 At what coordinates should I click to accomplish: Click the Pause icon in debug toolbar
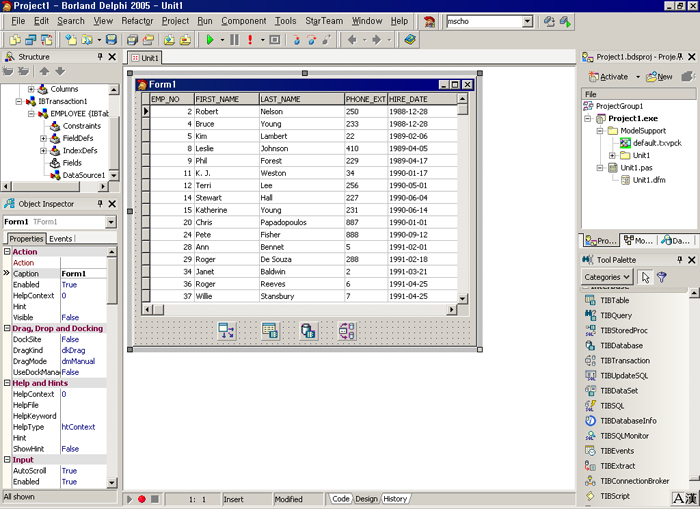coord(234,40)
